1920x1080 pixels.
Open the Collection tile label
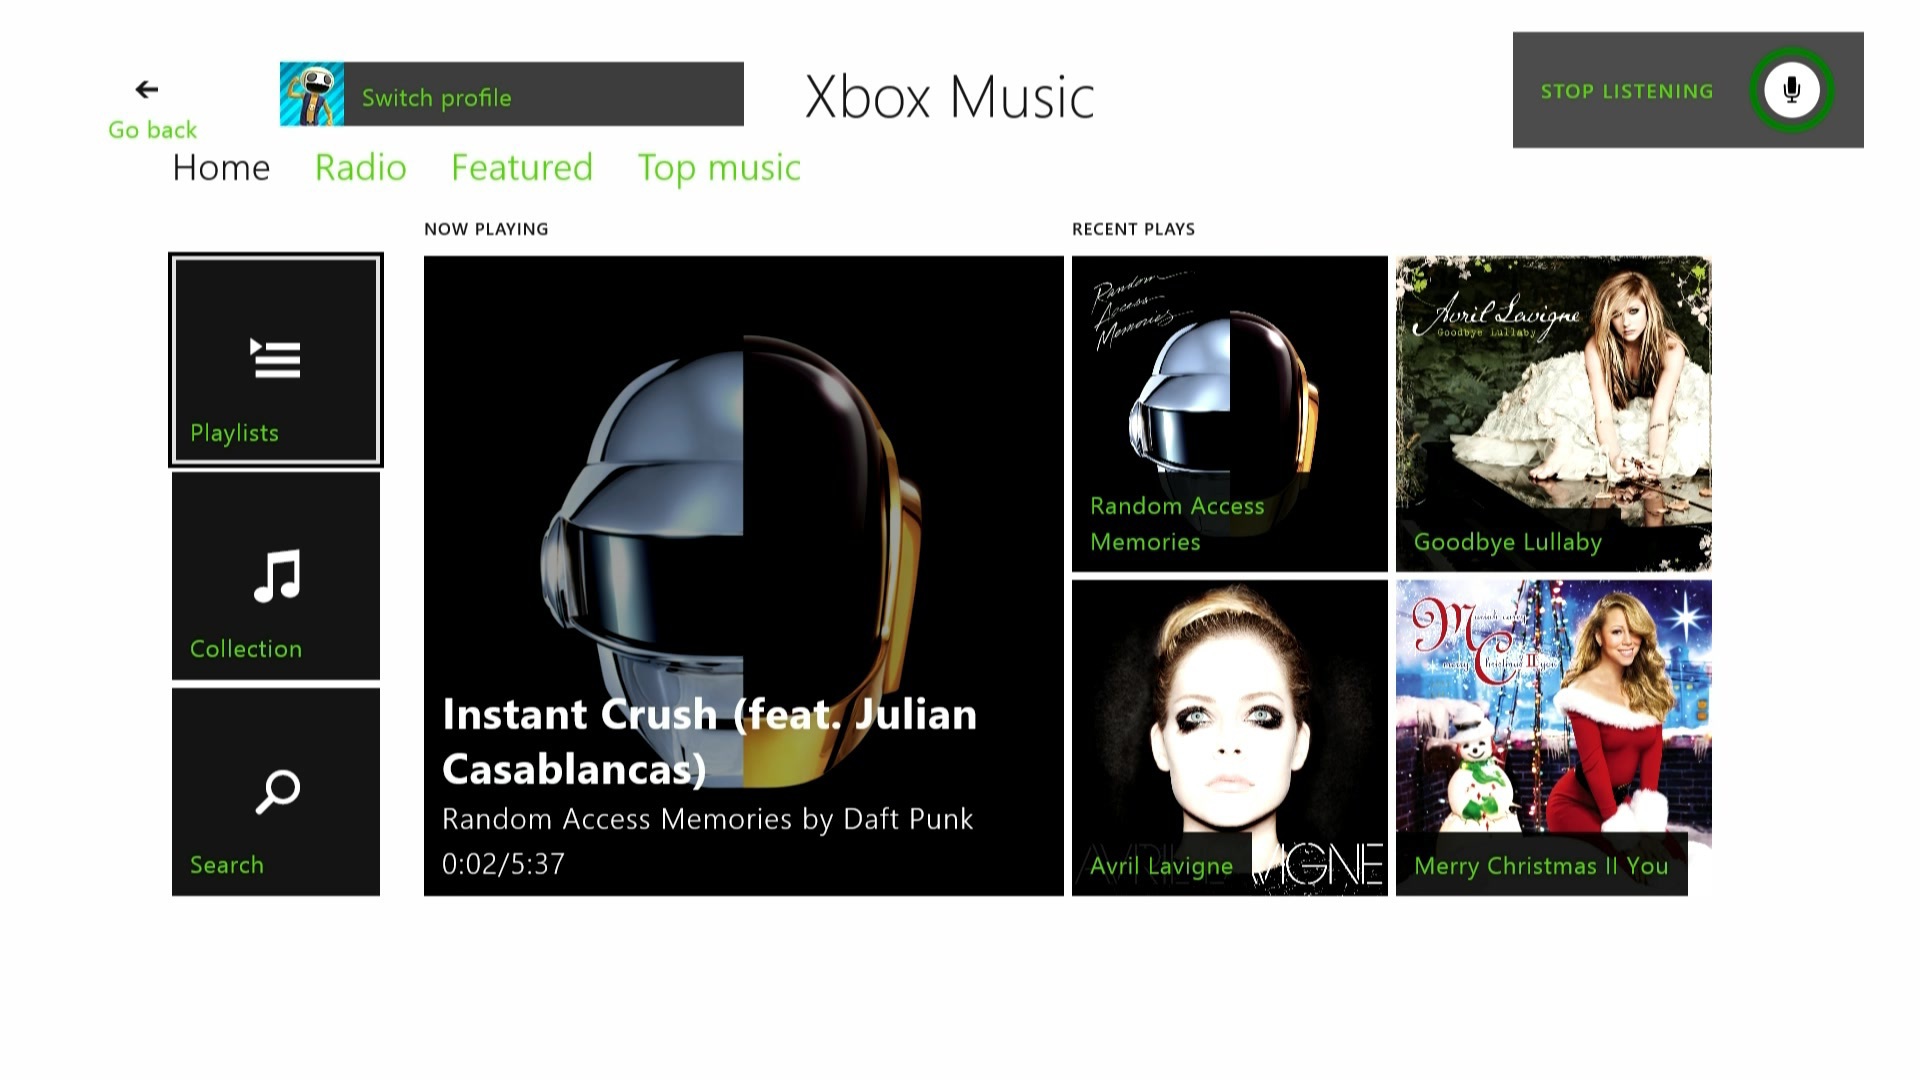[246, 649]
